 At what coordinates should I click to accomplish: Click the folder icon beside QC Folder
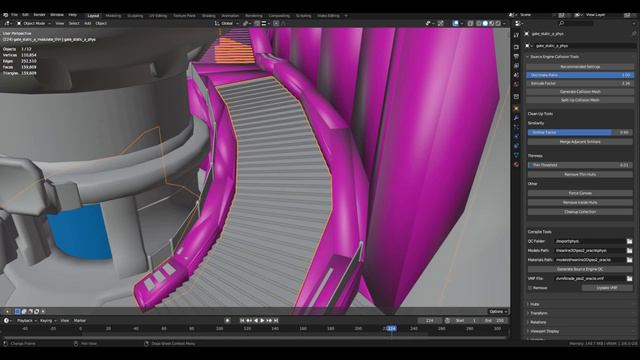[629, 241]
